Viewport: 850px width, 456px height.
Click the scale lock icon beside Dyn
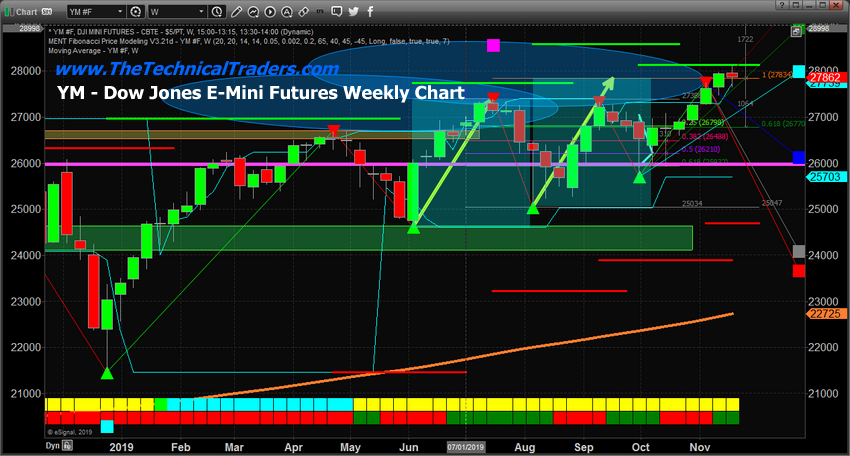(x=67, y=446)
